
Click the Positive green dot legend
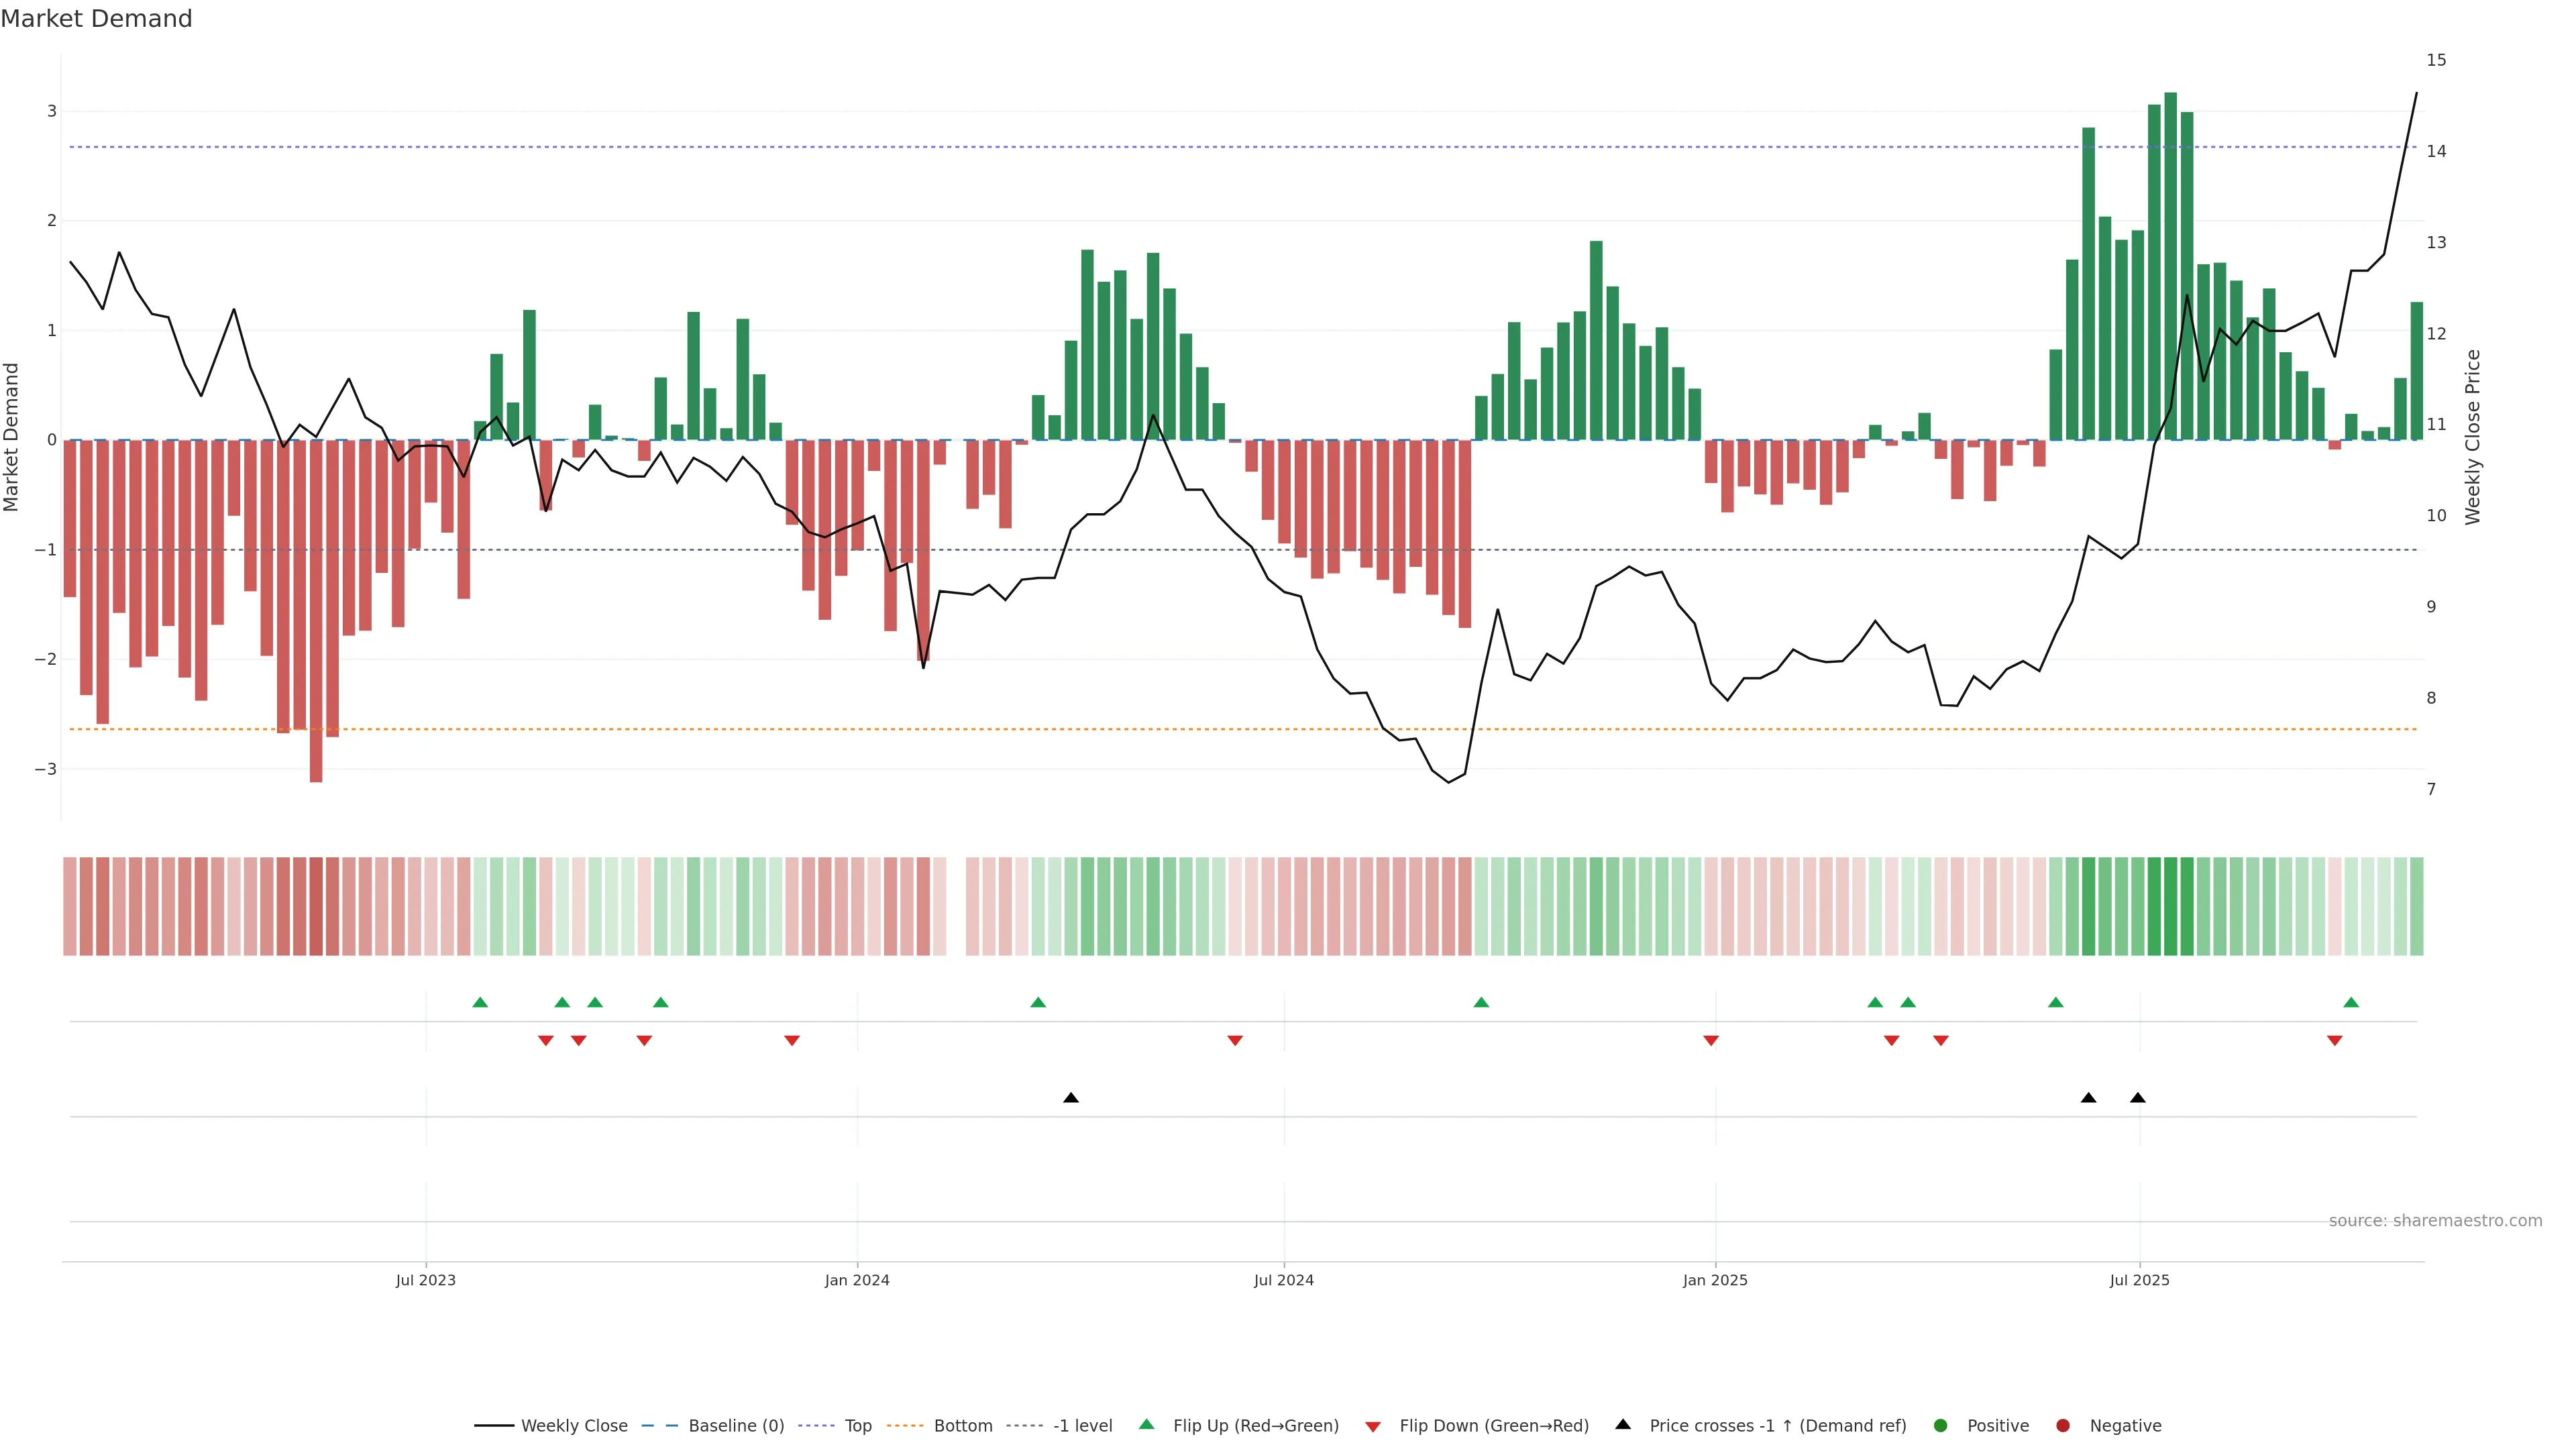point(1941,1425)
